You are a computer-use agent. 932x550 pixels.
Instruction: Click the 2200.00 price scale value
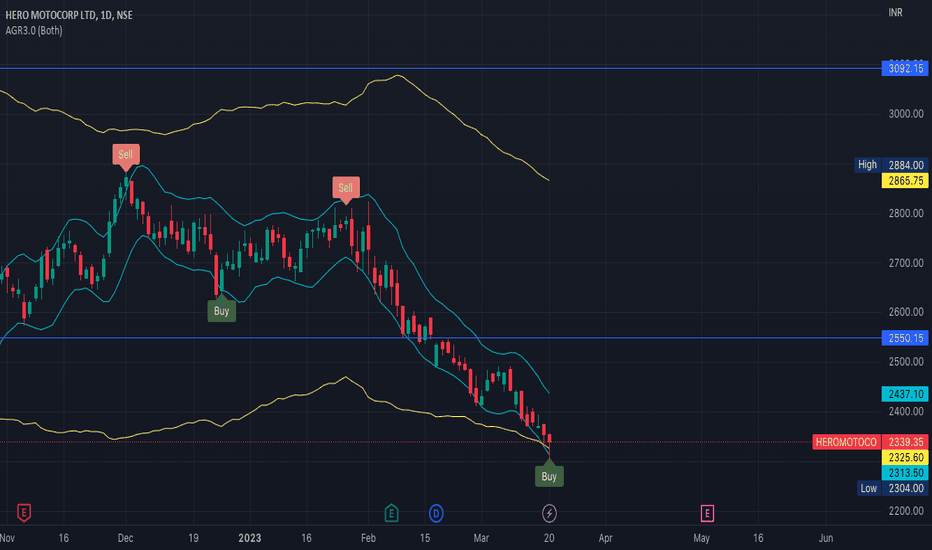906,511
